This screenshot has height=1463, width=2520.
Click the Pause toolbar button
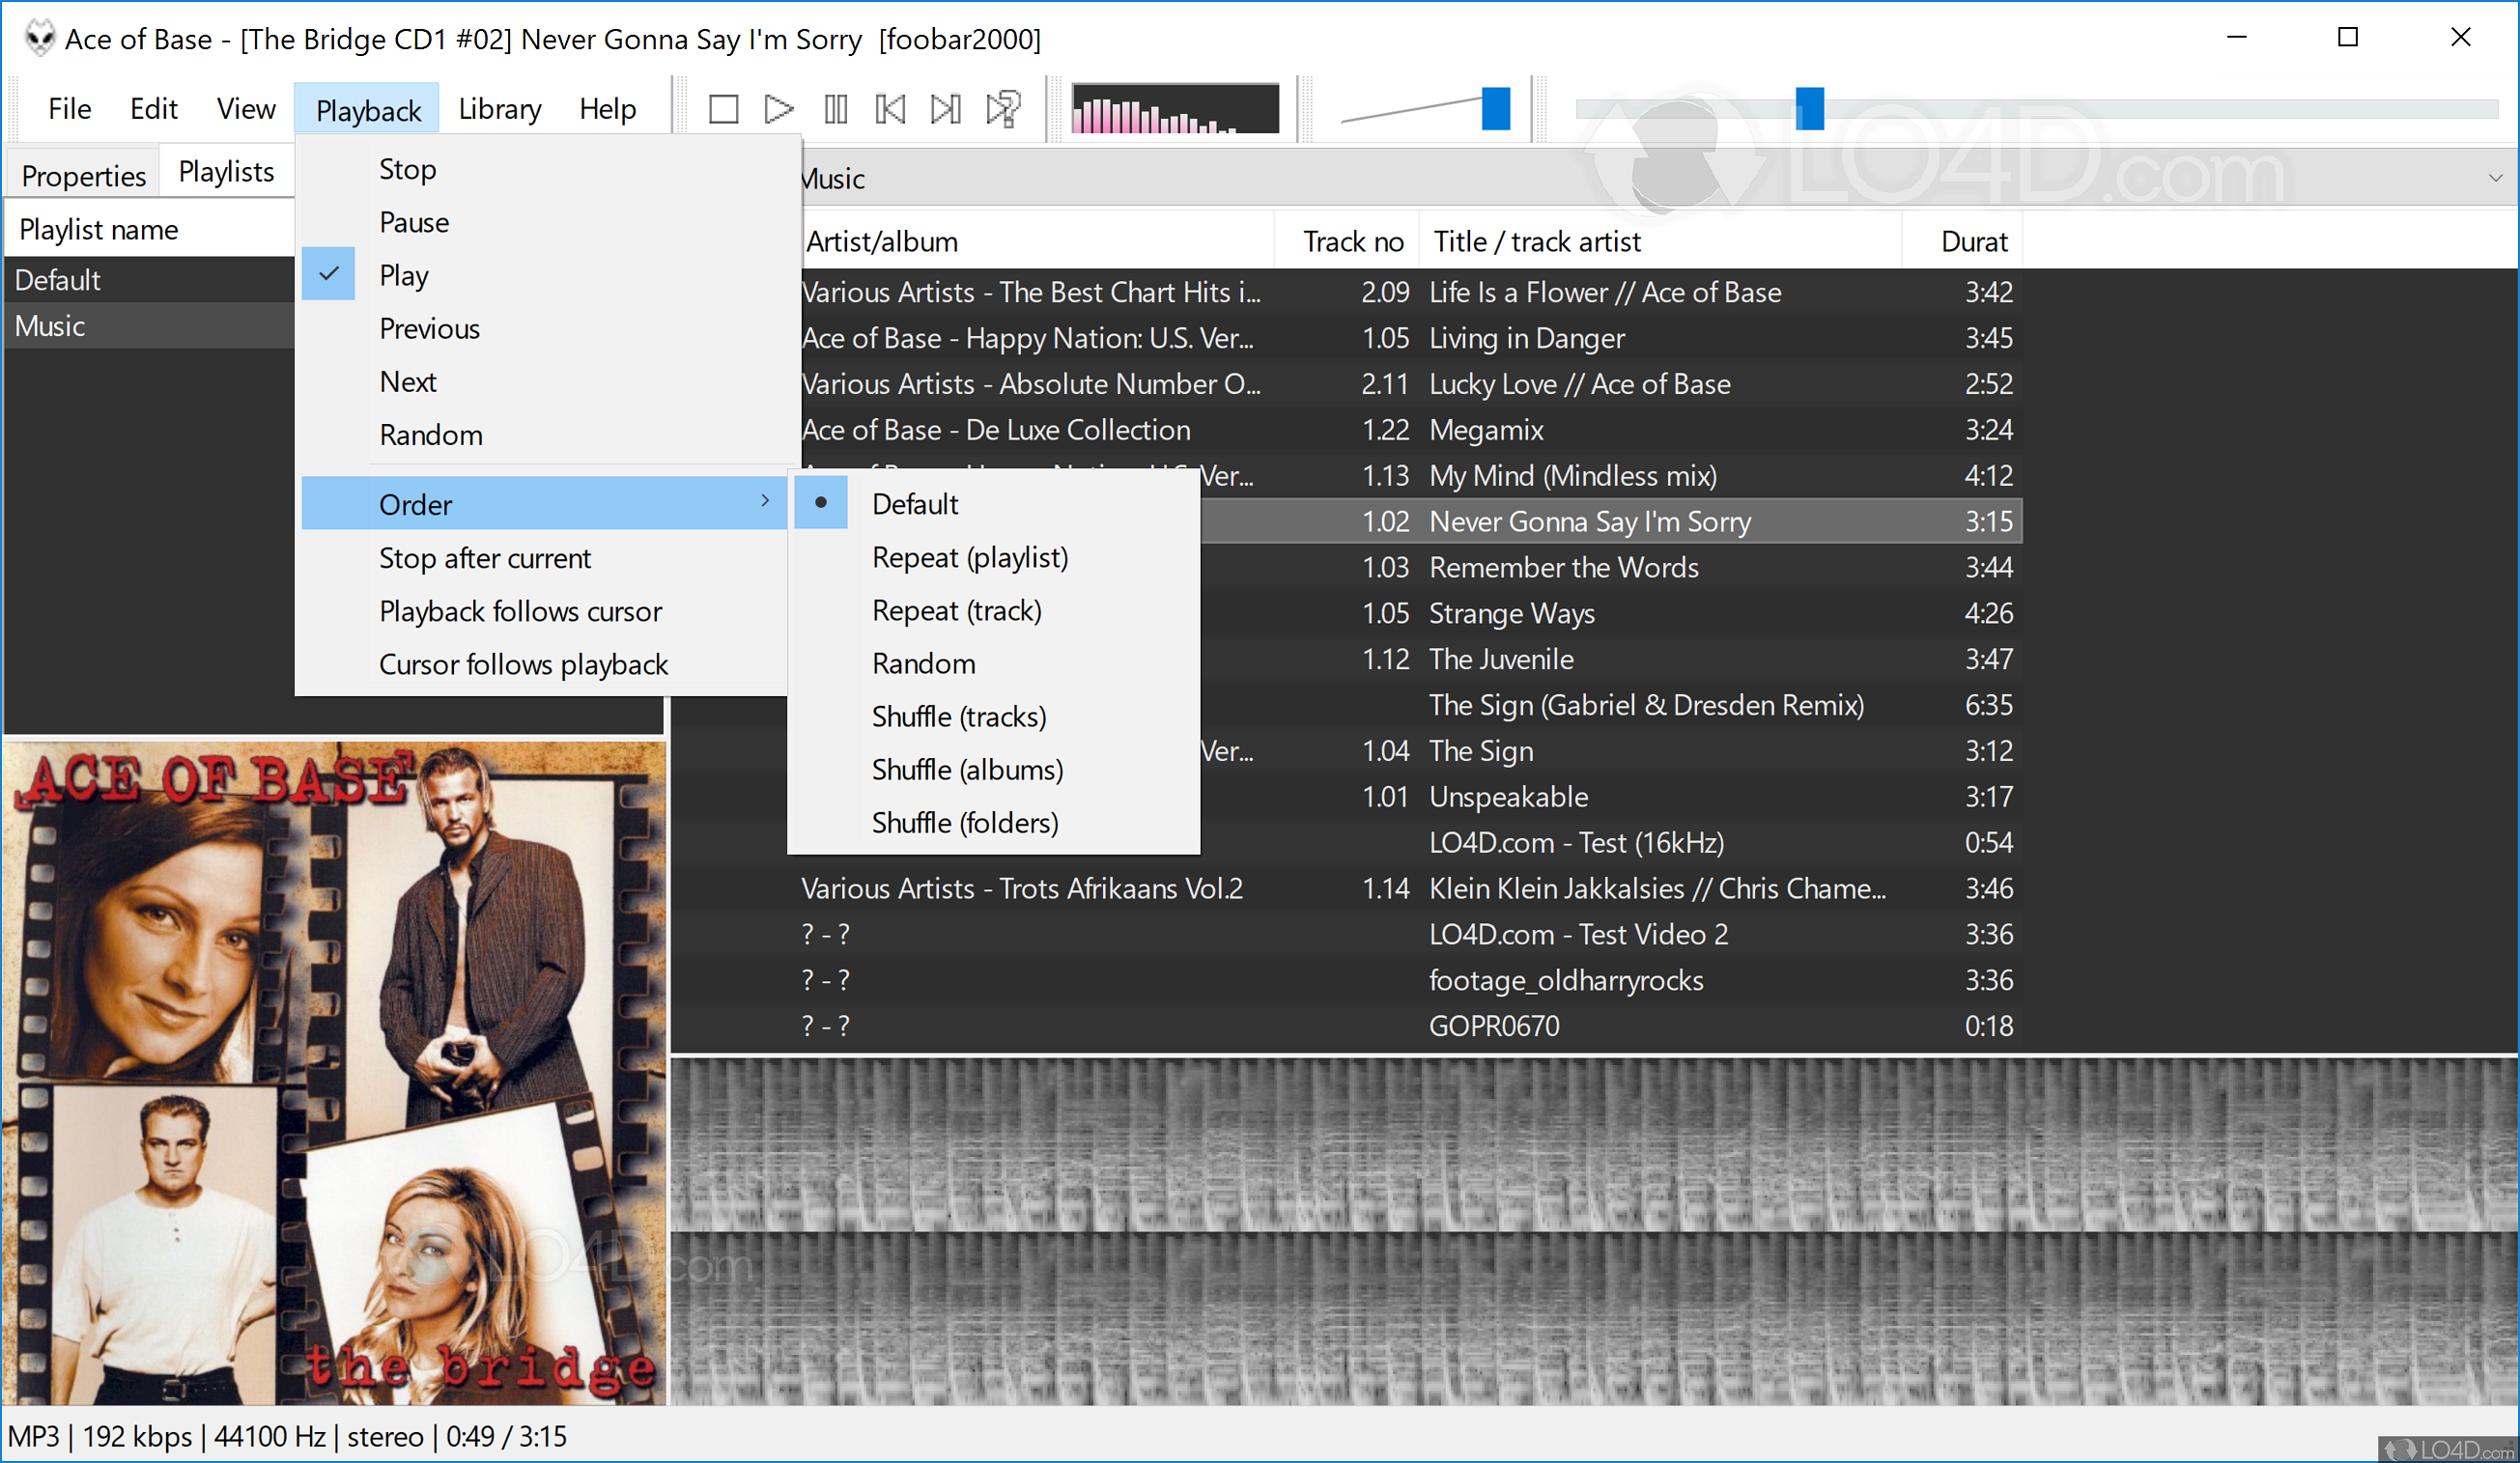pos(835,108)
